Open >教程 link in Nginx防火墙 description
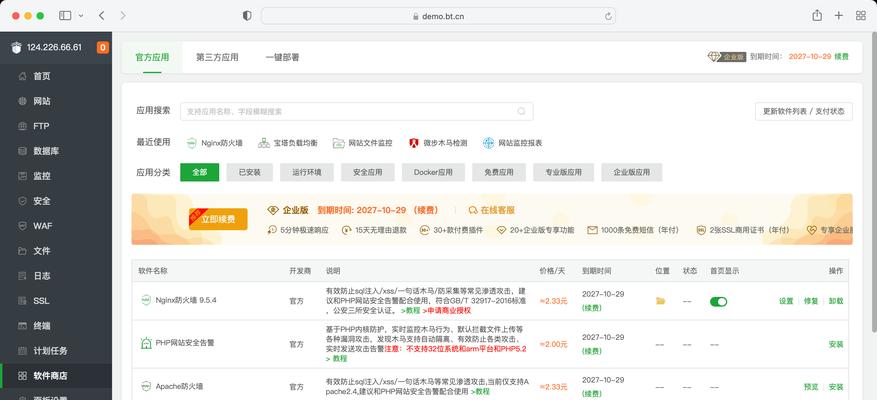This screenshot has height=400, width=877. tap(411, 310)
